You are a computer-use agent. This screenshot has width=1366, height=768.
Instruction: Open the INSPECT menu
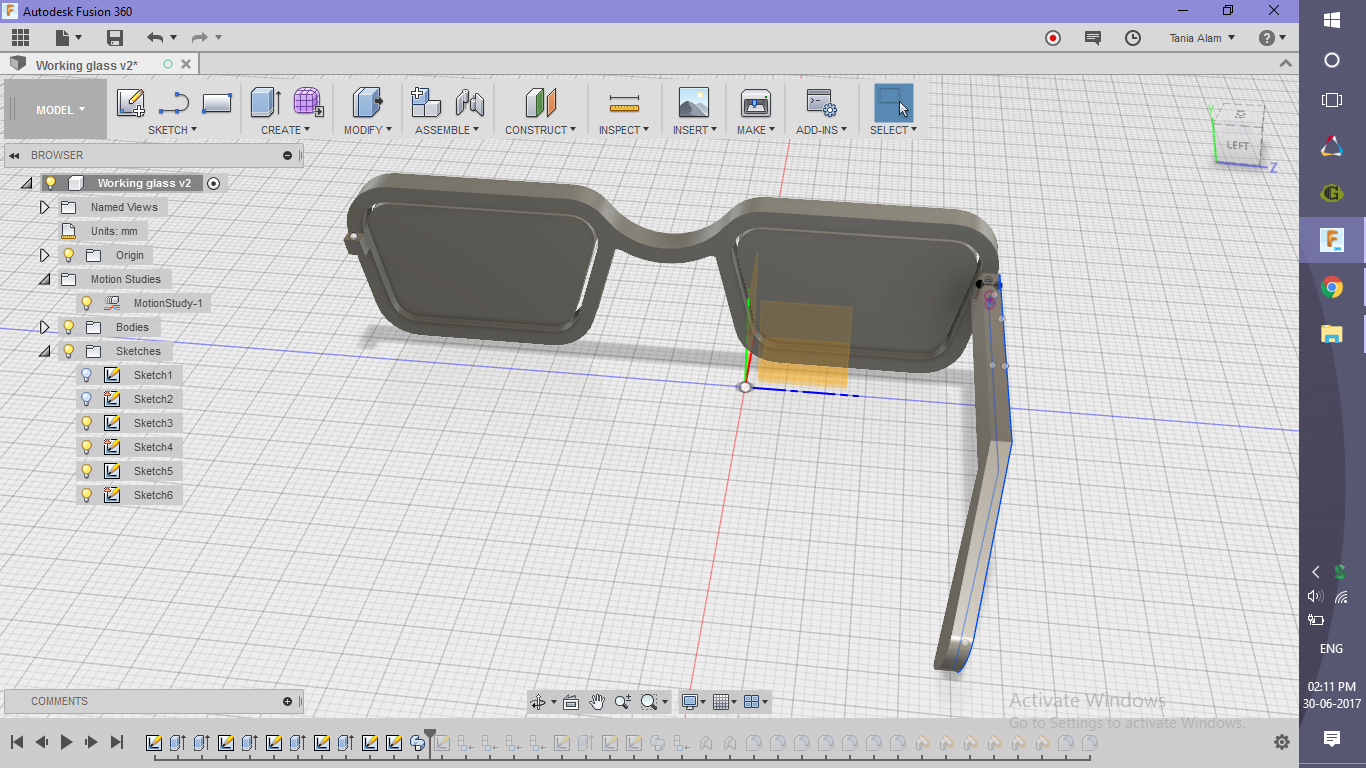624,130
